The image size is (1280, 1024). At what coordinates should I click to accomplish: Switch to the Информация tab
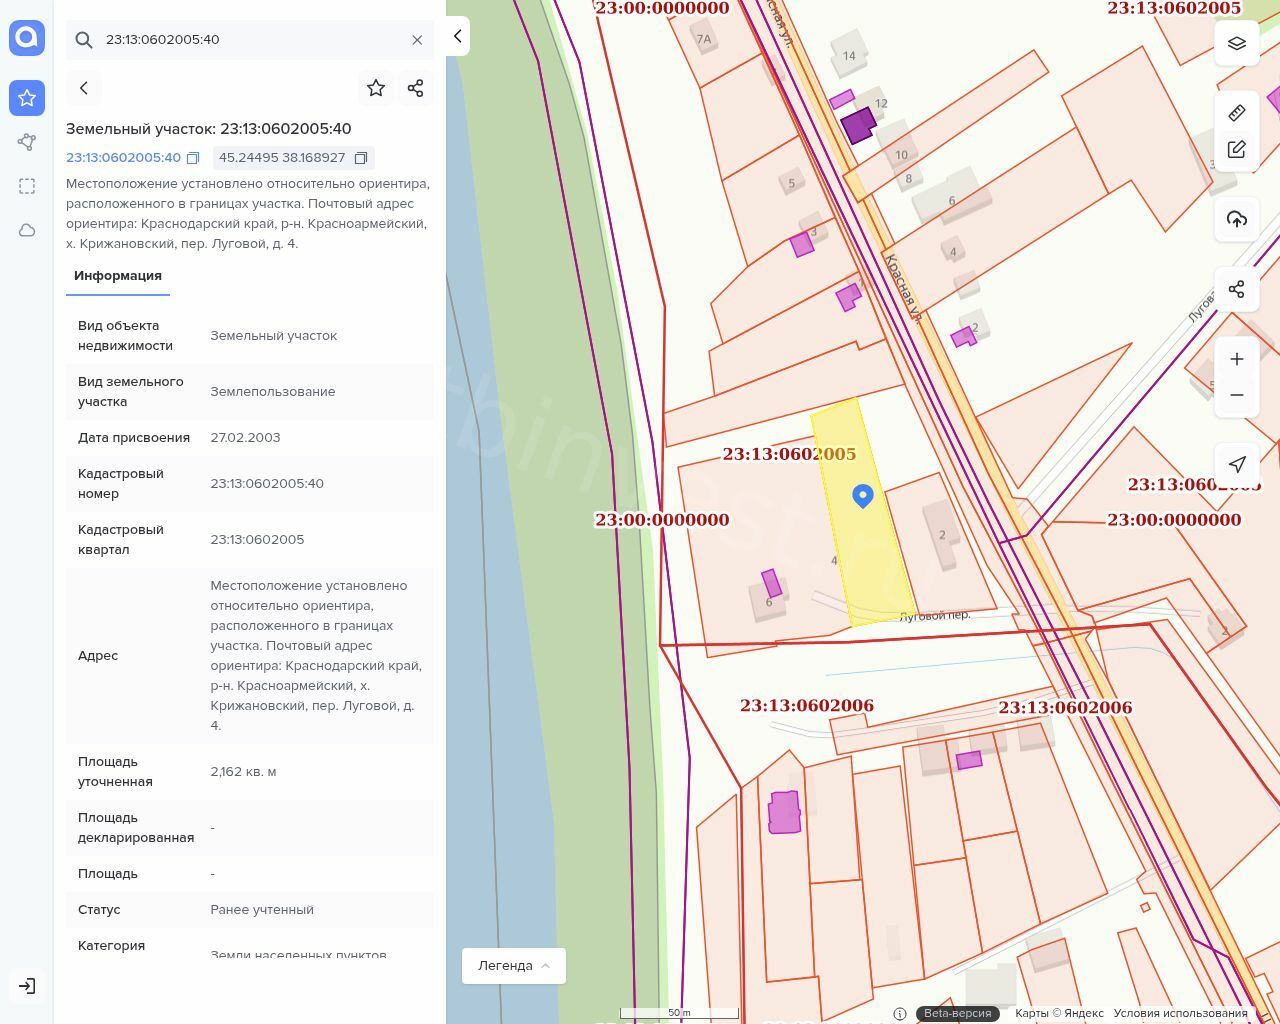click(x=118, y=276)
